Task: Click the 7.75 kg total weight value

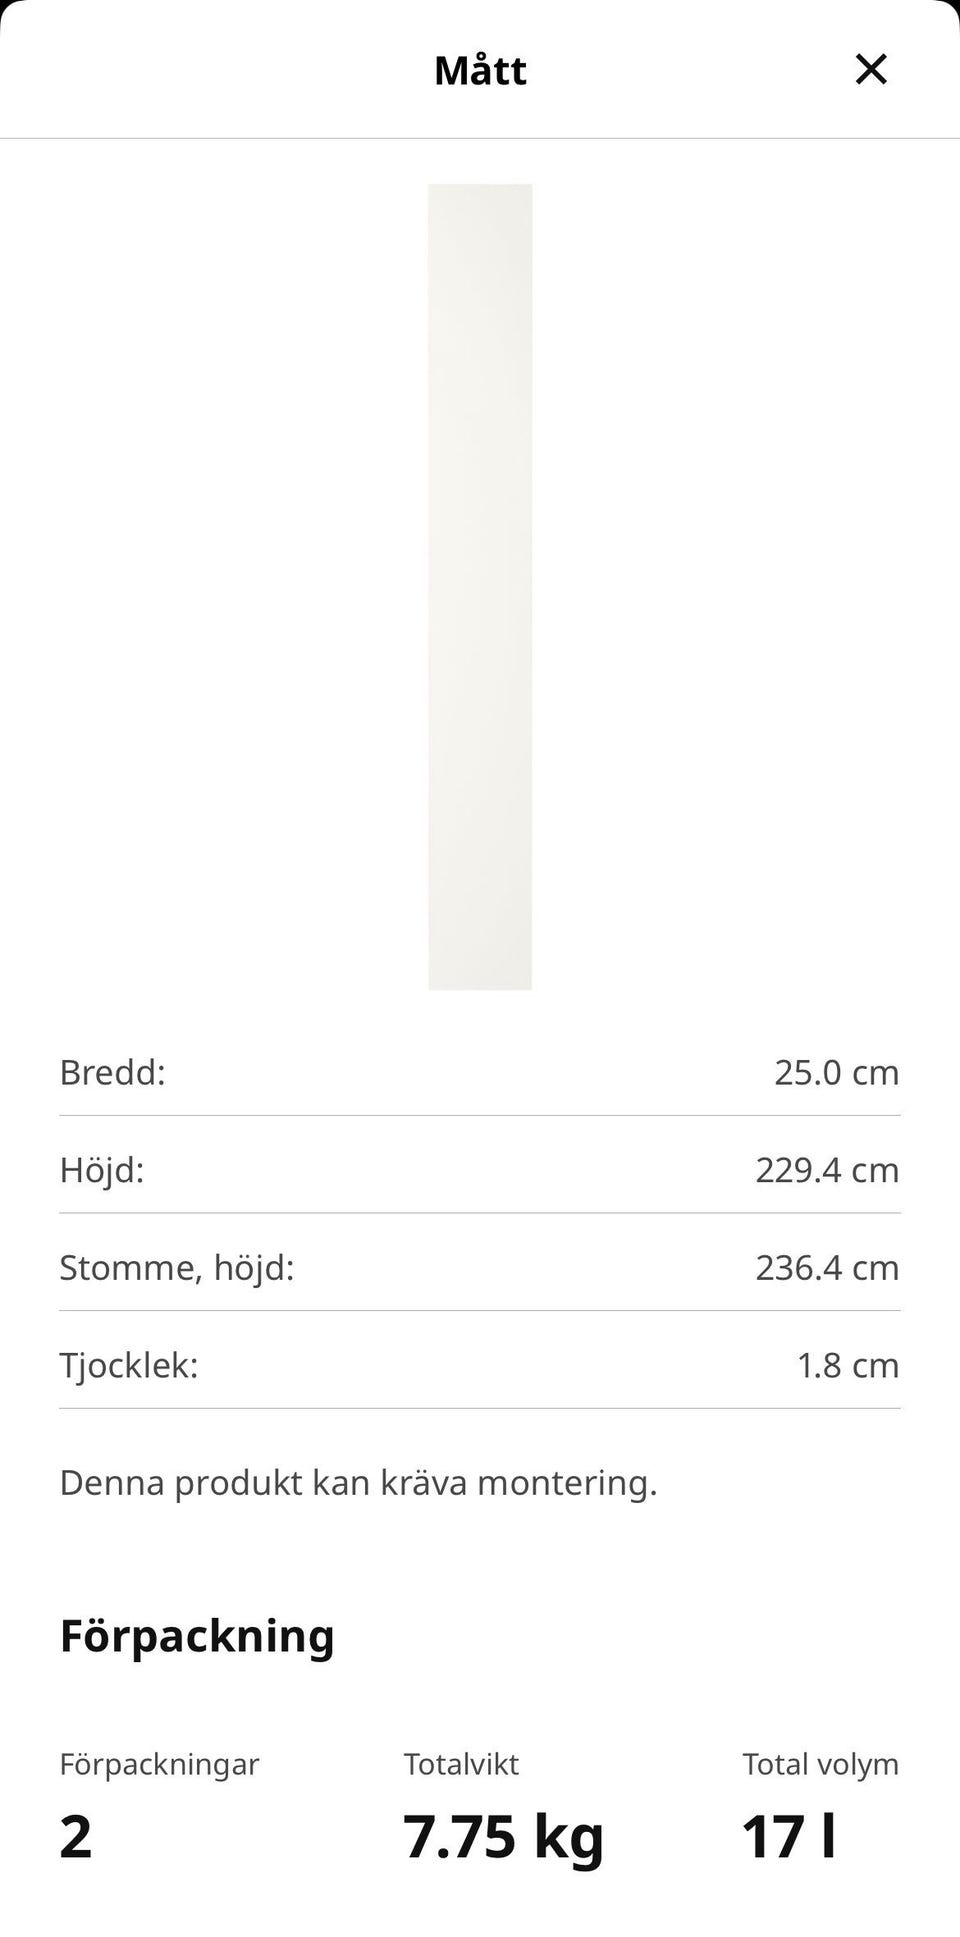Action: (x=504, y=1836)
